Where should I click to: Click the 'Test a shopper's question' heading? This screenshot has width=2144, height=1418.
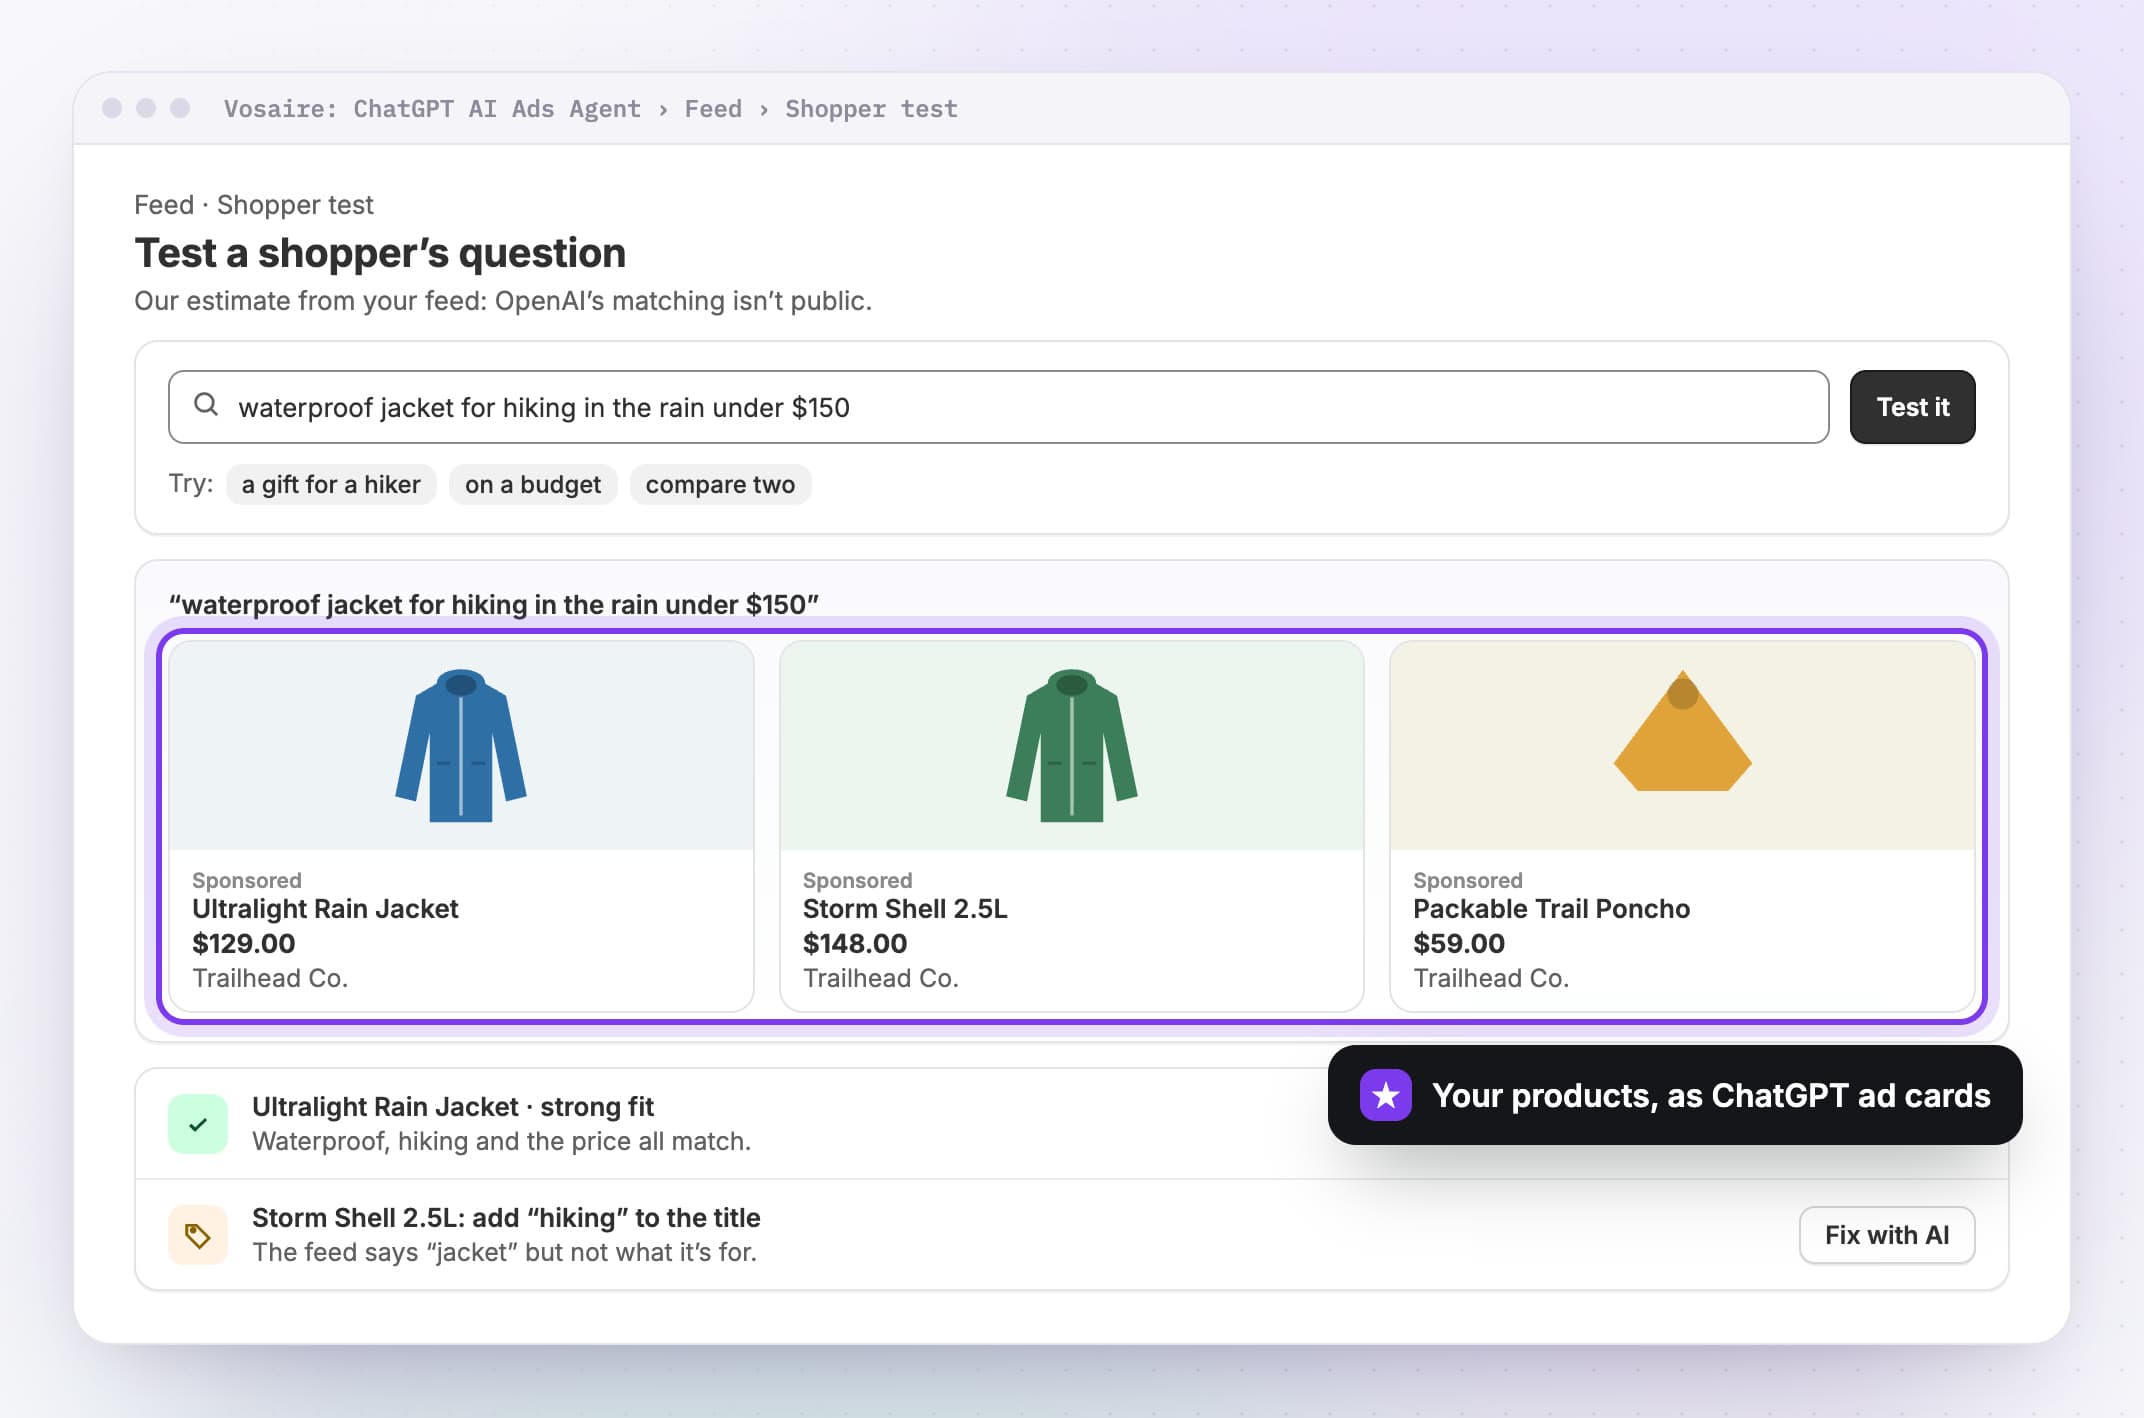pos(380,253)
